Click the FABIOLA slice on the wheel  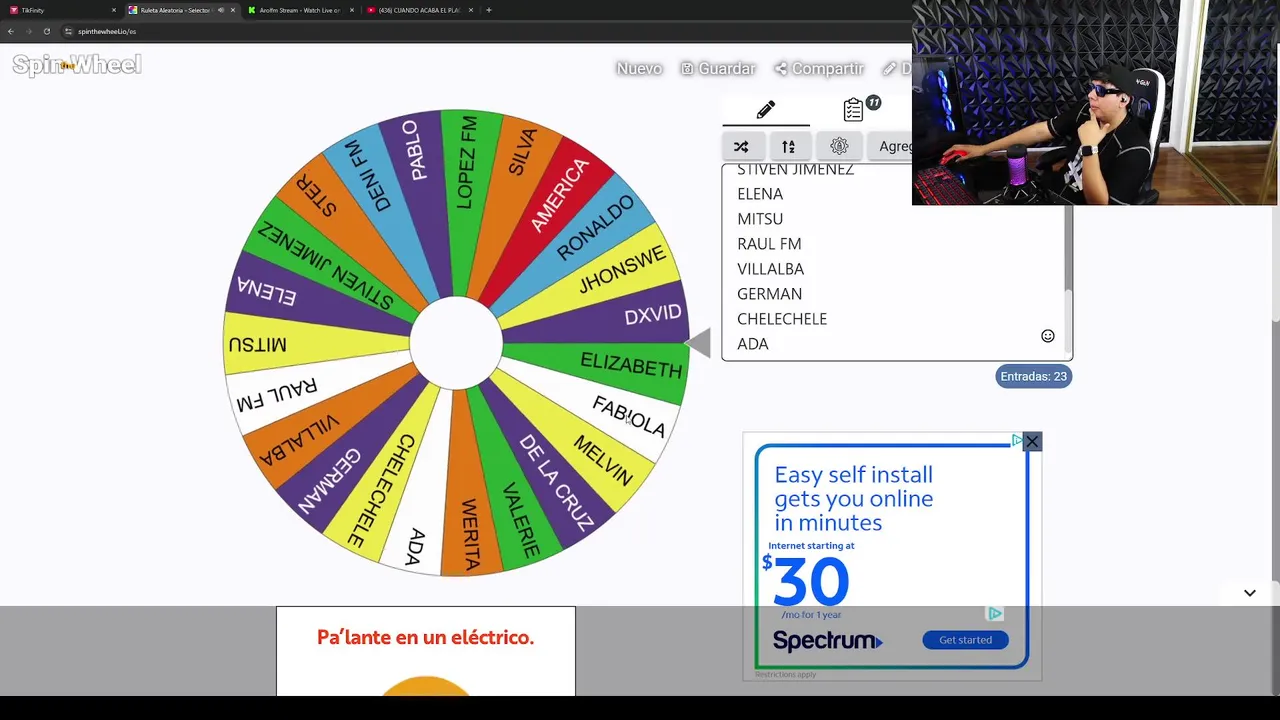[x=628, y=415]
